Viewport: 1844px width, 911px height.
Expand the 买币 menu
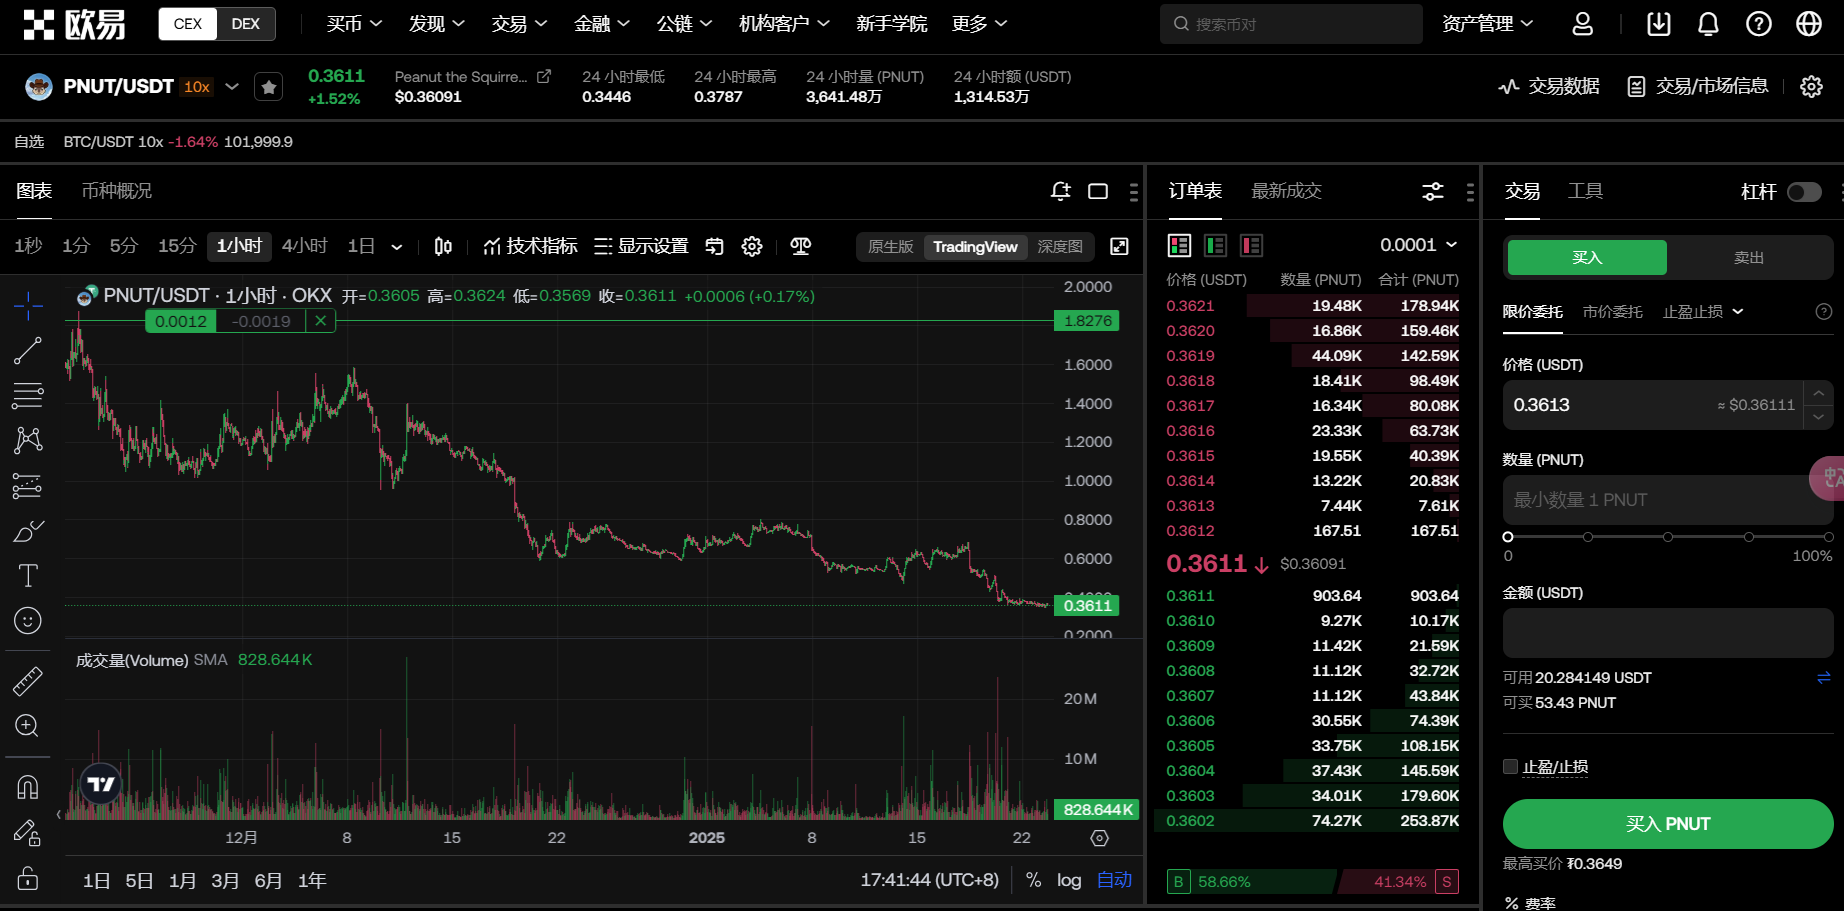(354, 24)
